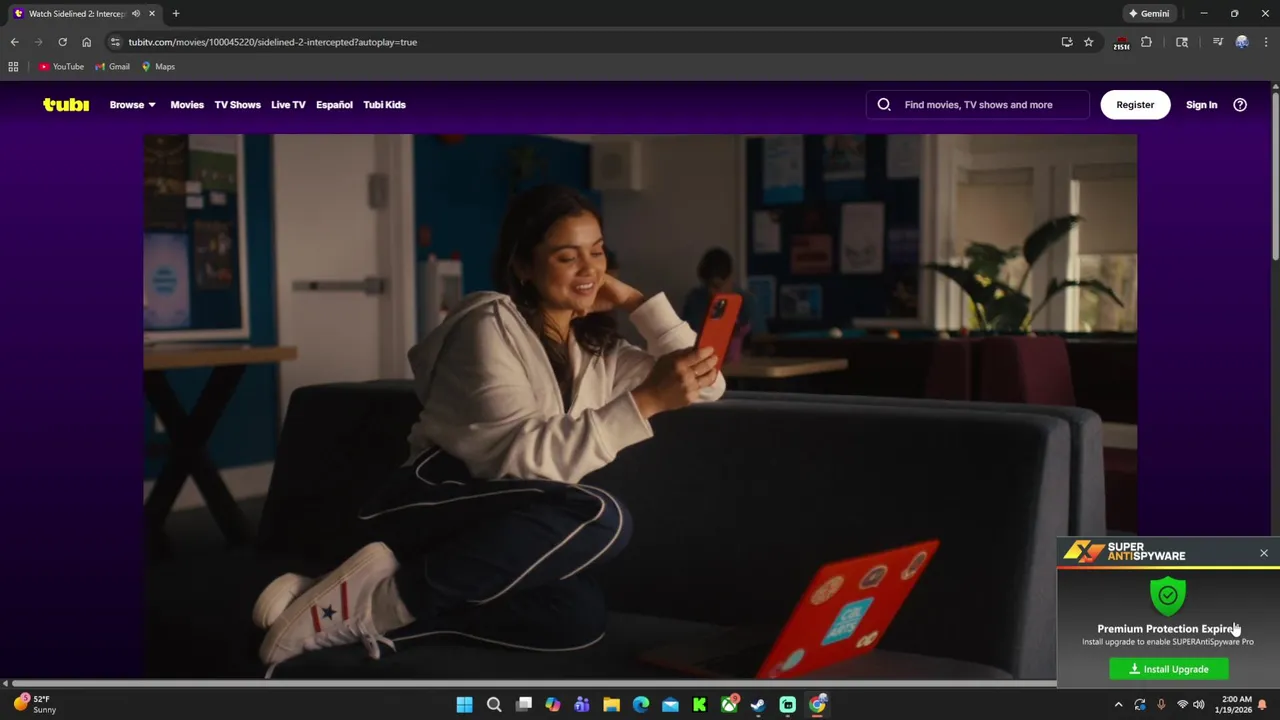Open a new browser tab
Screen dimensions: 1280x720
click(x=176, y=14)
